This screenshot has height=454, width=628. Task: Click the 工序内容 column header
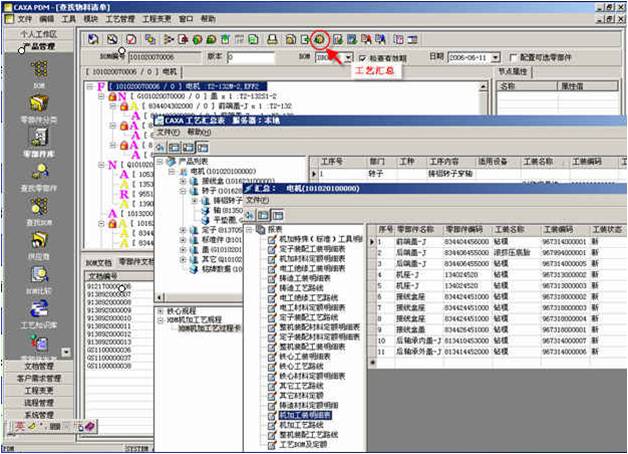point(450,162)
